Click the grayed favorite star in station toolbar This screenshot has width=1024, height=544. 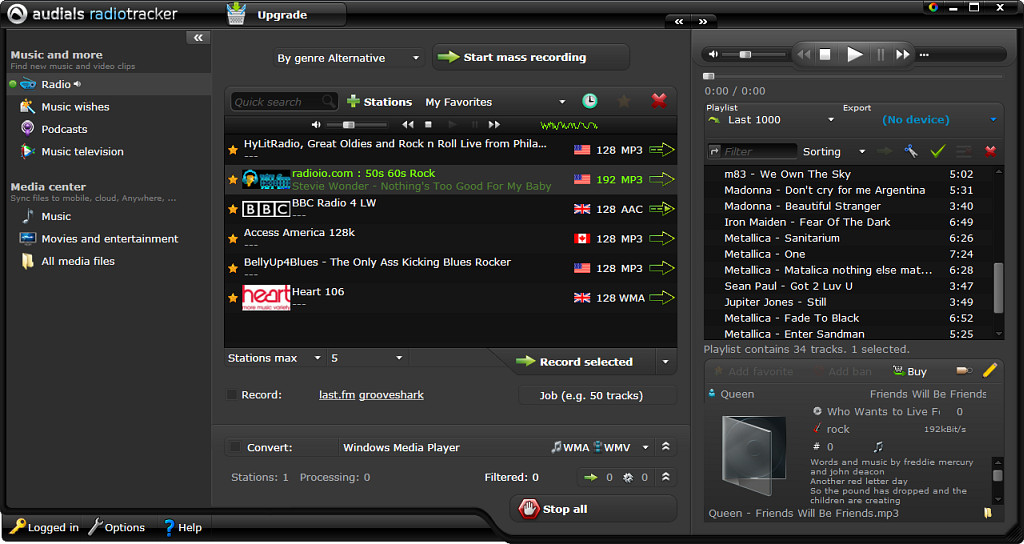(624, 101)
